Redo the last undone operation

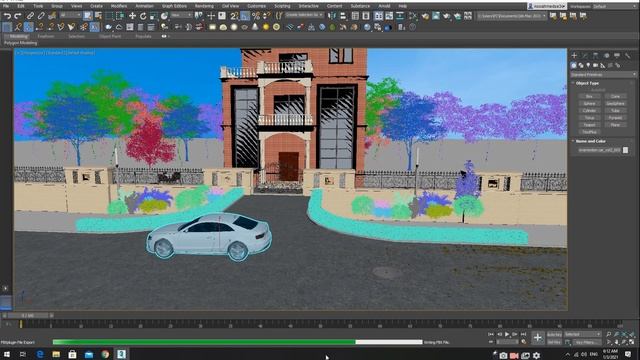point(18,16)
